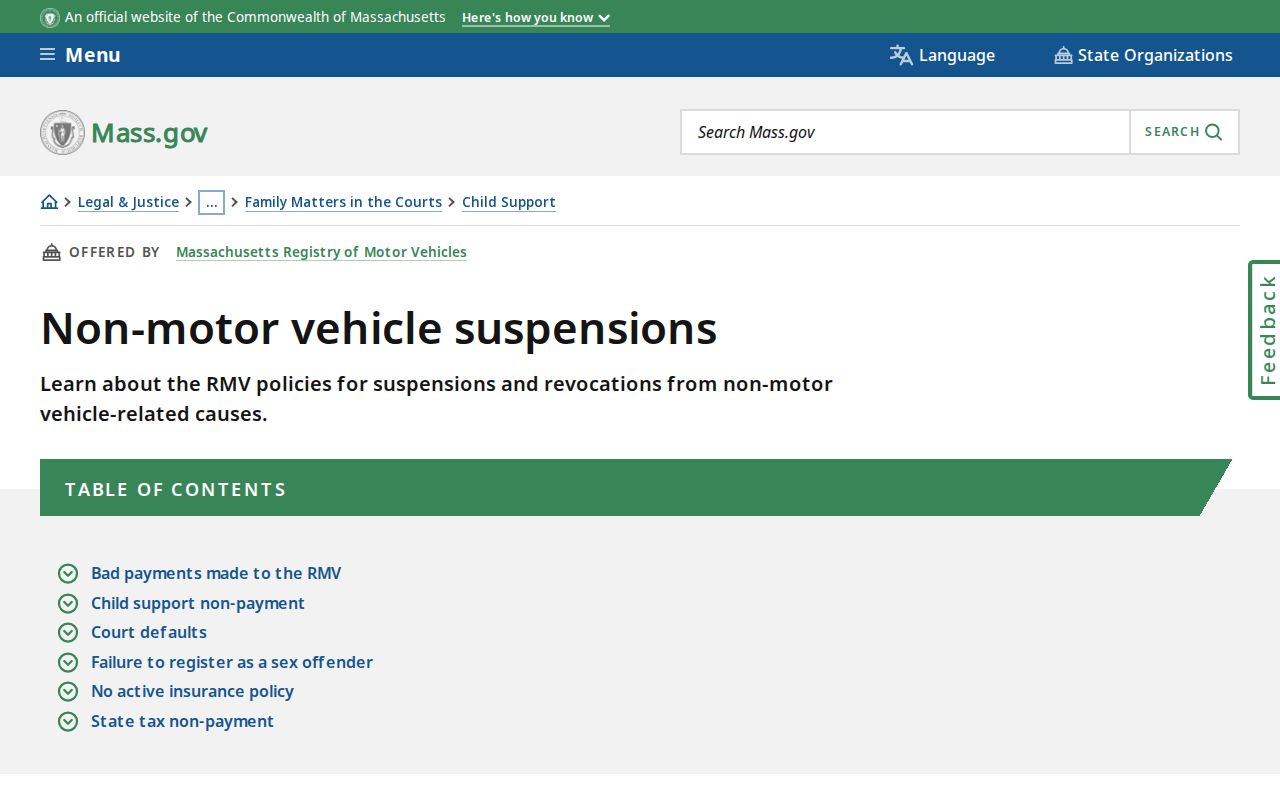This screenshot has width=1280, height=800.
Task: Jump to No active insurance policy section
Action: tap(192, 691)
